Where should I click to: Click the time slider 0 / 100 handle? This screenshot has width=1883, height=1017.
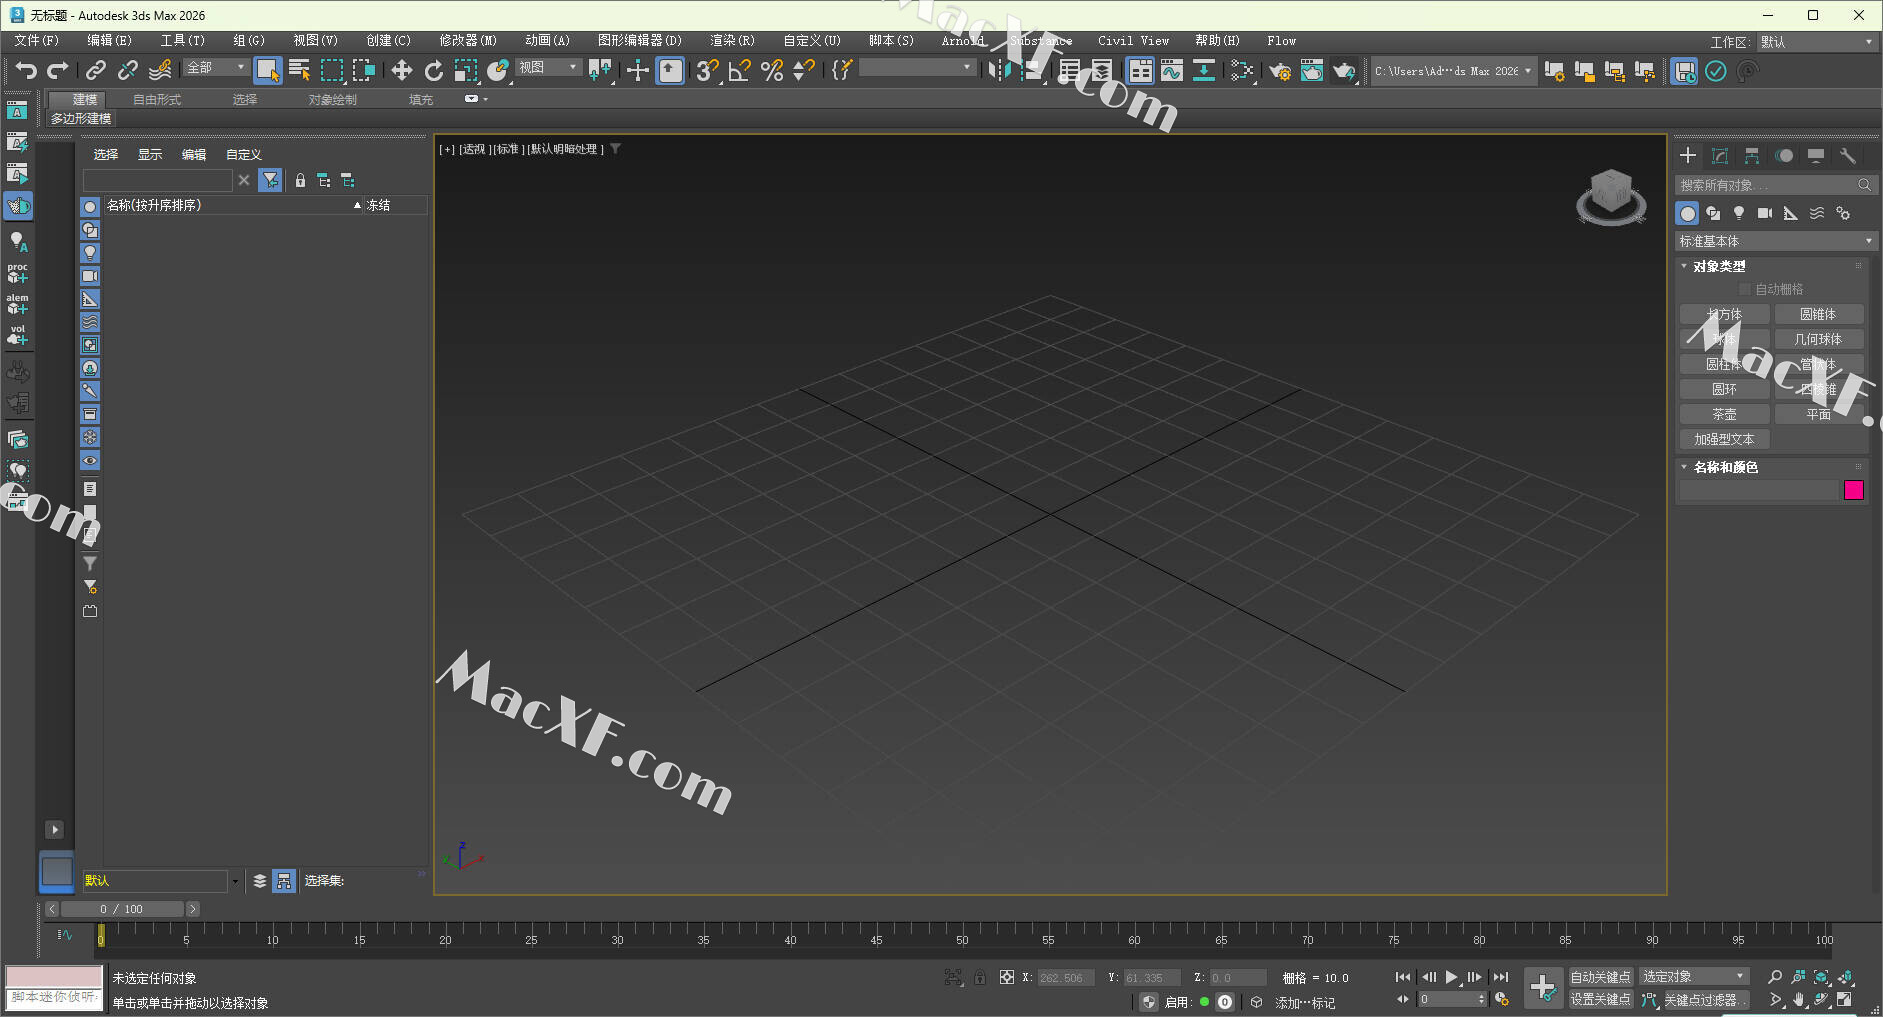pyautogui.click(x=122, y=909)
